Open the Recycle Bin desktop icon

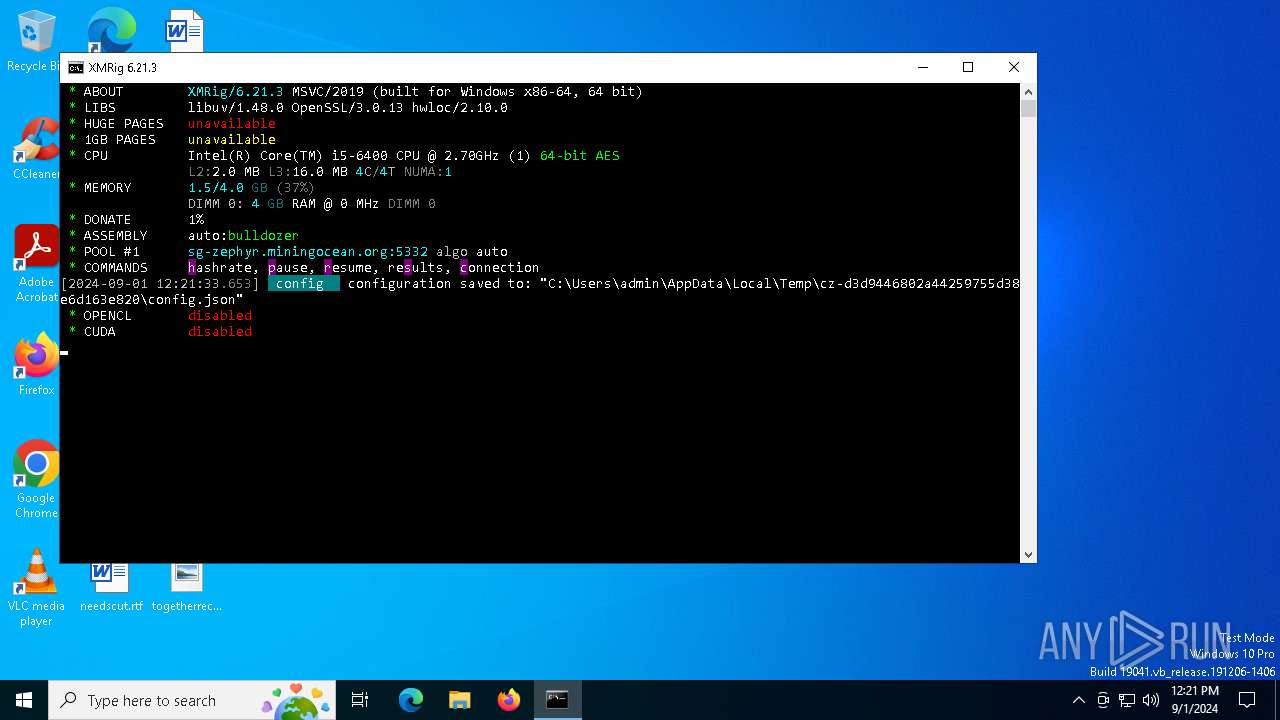pyautogui.click(x=35, y=40)
